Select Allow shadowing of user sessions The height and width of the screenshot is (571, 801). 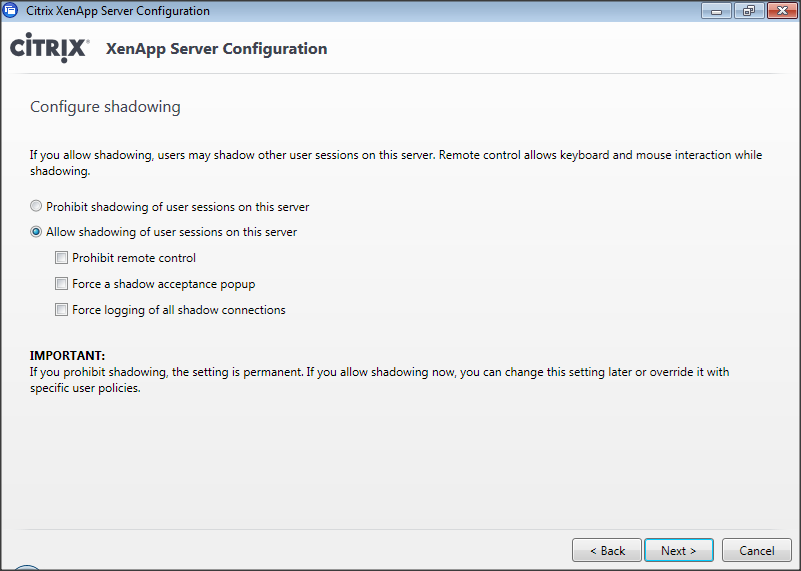tap(37, 232)
